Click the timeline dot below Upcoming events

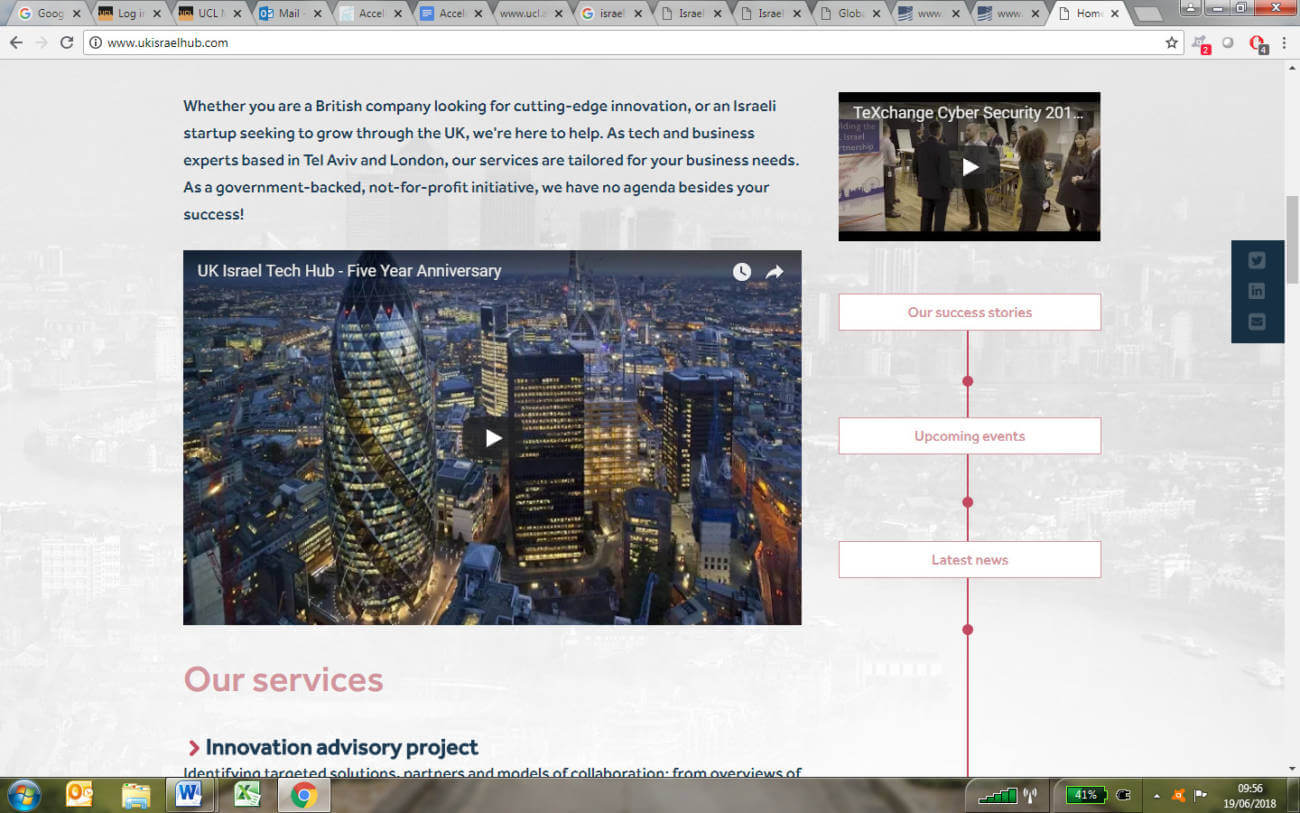967,502
